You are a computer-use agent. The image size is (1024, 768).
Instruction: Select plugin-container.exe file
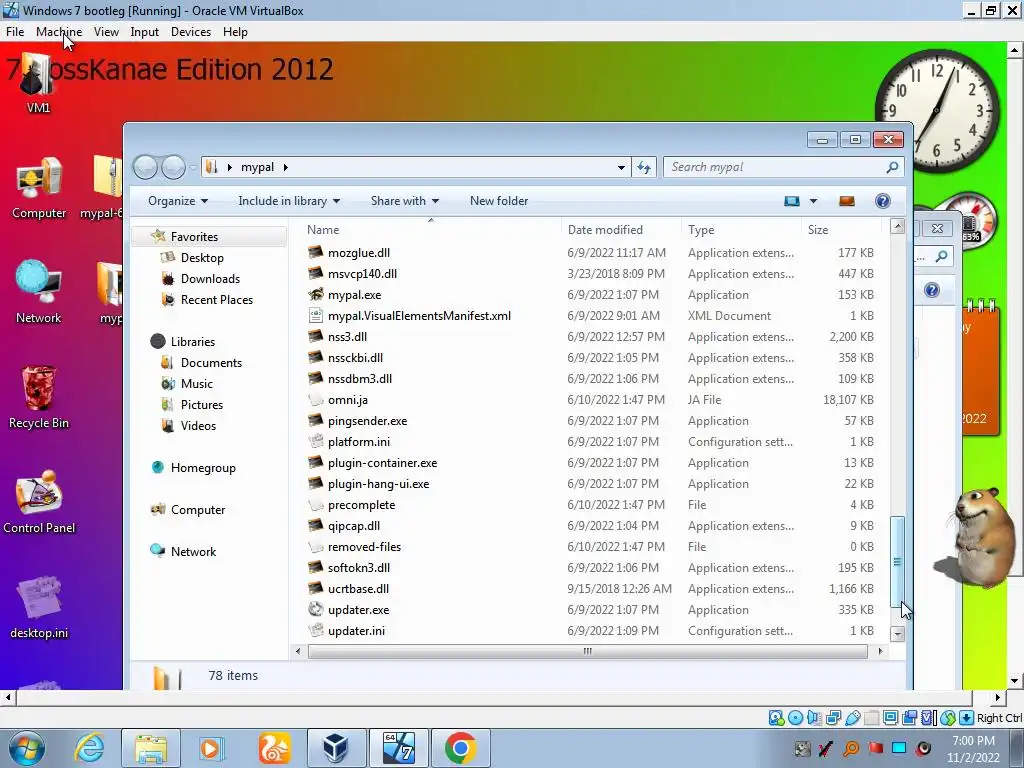pyautogui.click(x=382, y=462)
